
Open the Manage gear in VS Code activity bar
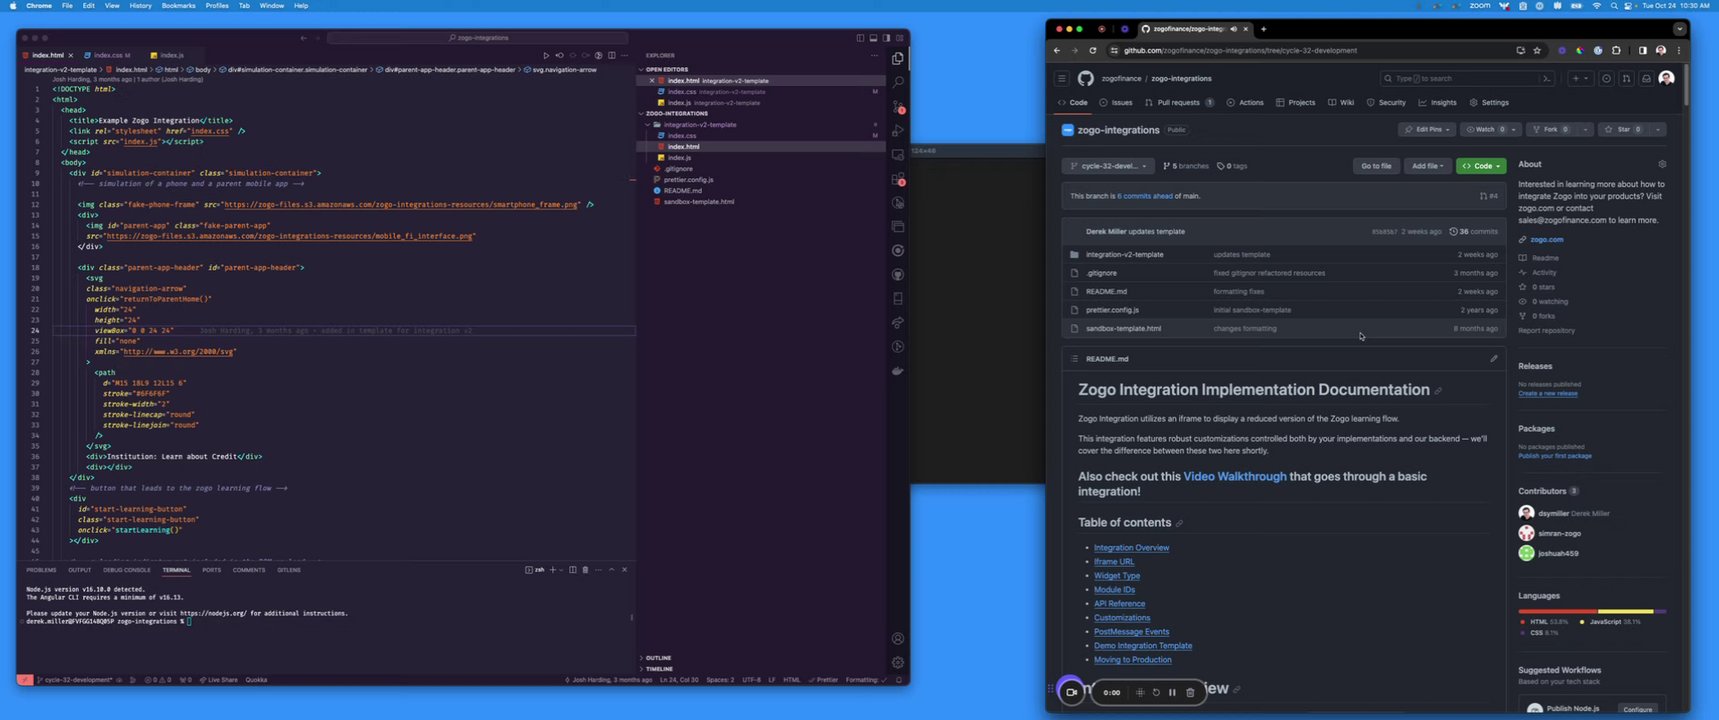coord(898,662)
